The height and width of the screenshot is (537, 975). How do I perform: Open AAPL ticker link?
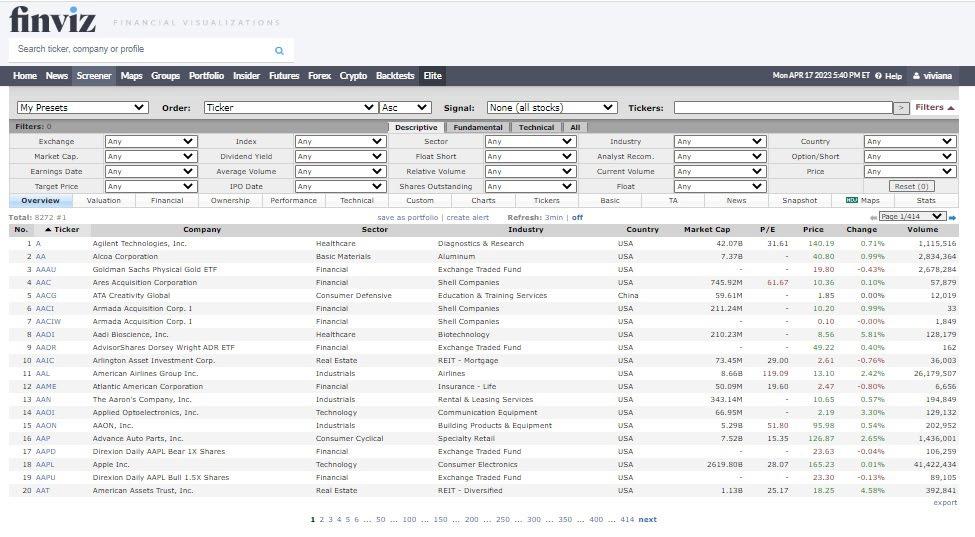(45, 465)
